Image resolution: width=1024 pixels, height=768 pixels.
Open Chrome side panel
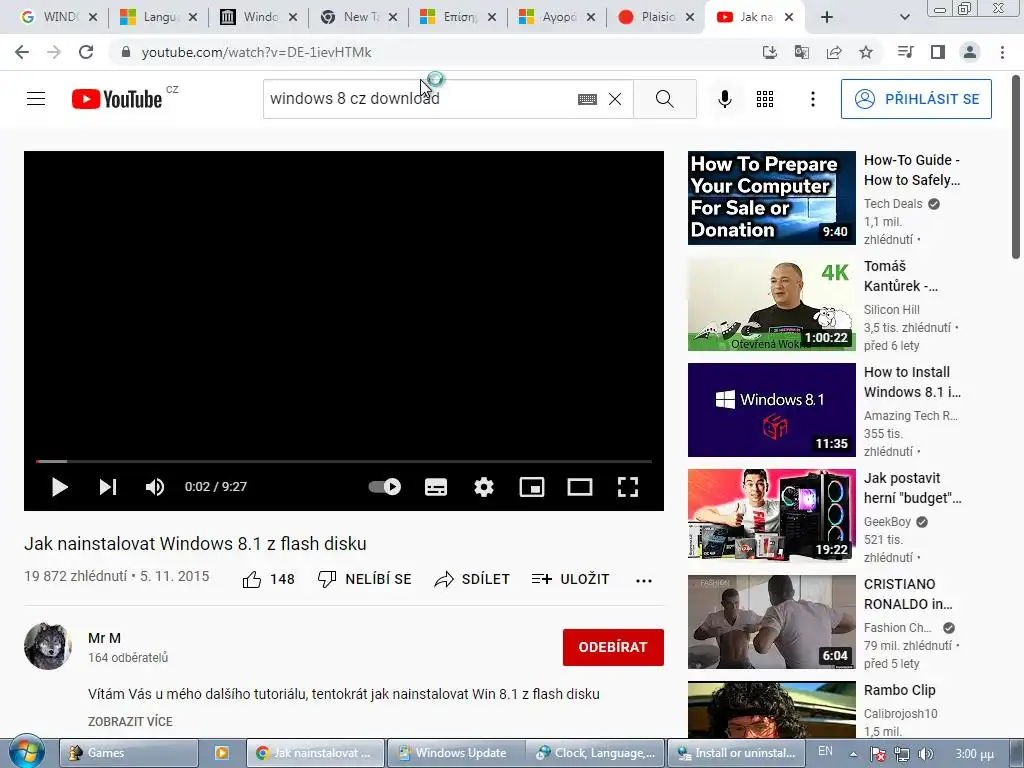tap(938, 52)
